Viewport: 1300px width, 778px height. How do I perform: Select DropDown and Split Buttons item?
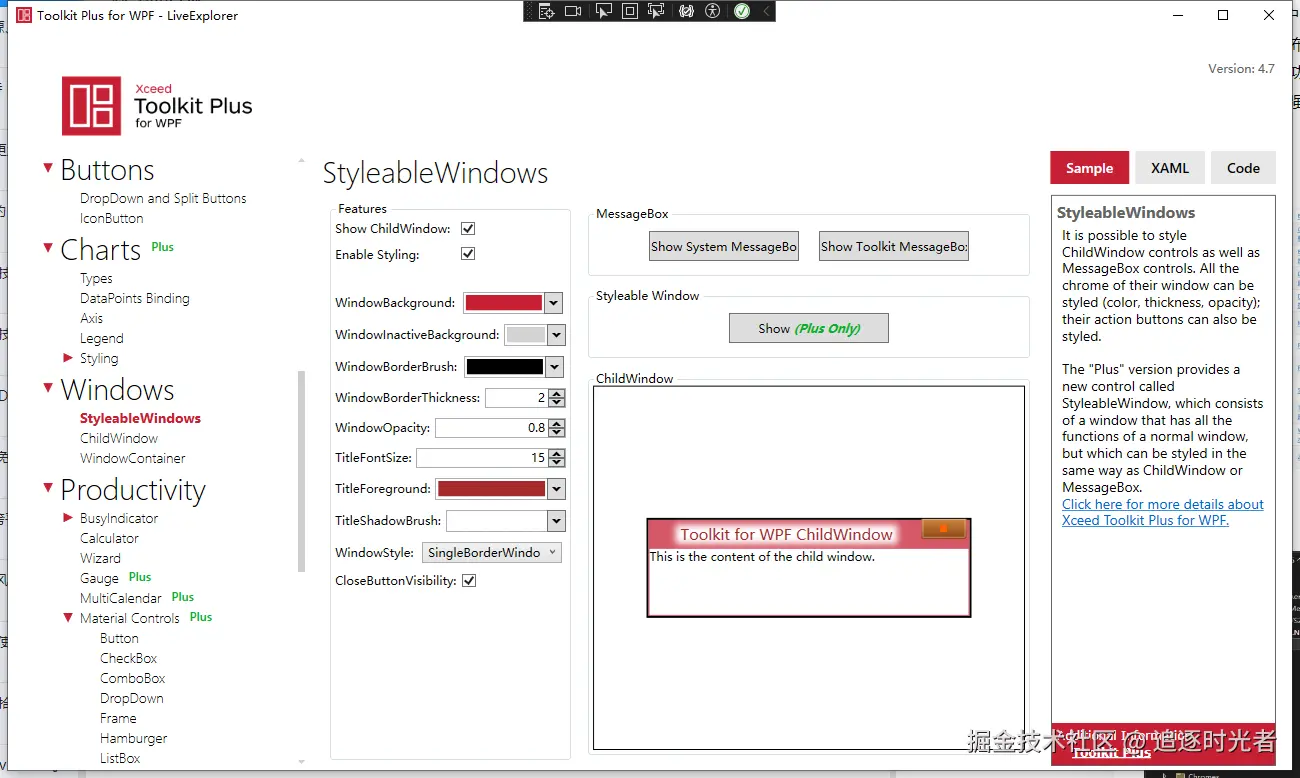point(163,198)
